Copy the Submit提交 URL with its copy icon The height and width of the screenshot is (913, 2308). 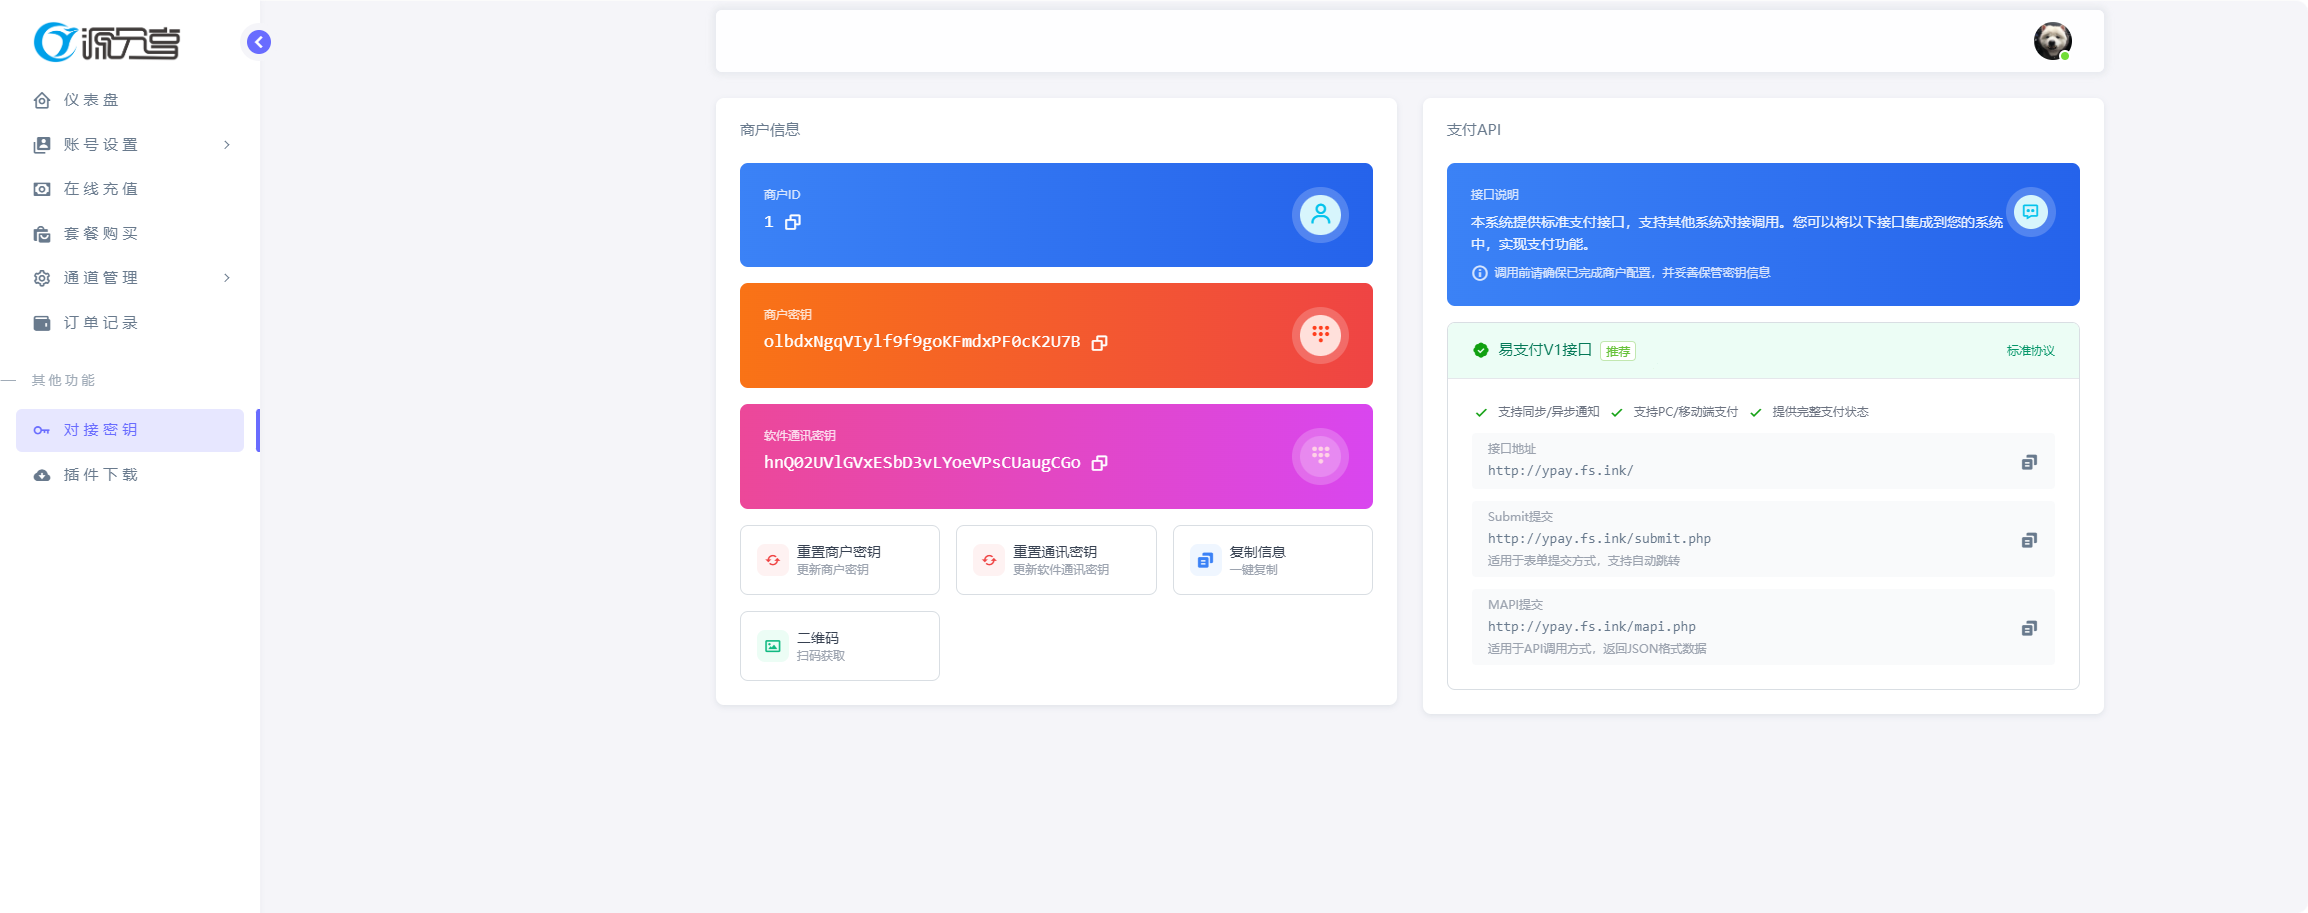(2029, 541)
